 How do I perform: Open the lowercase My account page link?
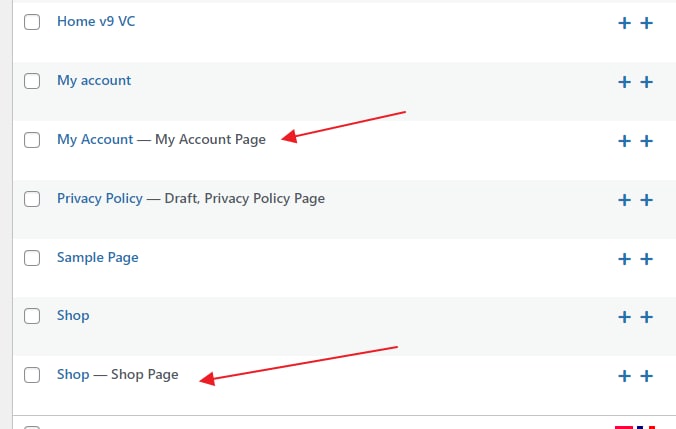94,81
